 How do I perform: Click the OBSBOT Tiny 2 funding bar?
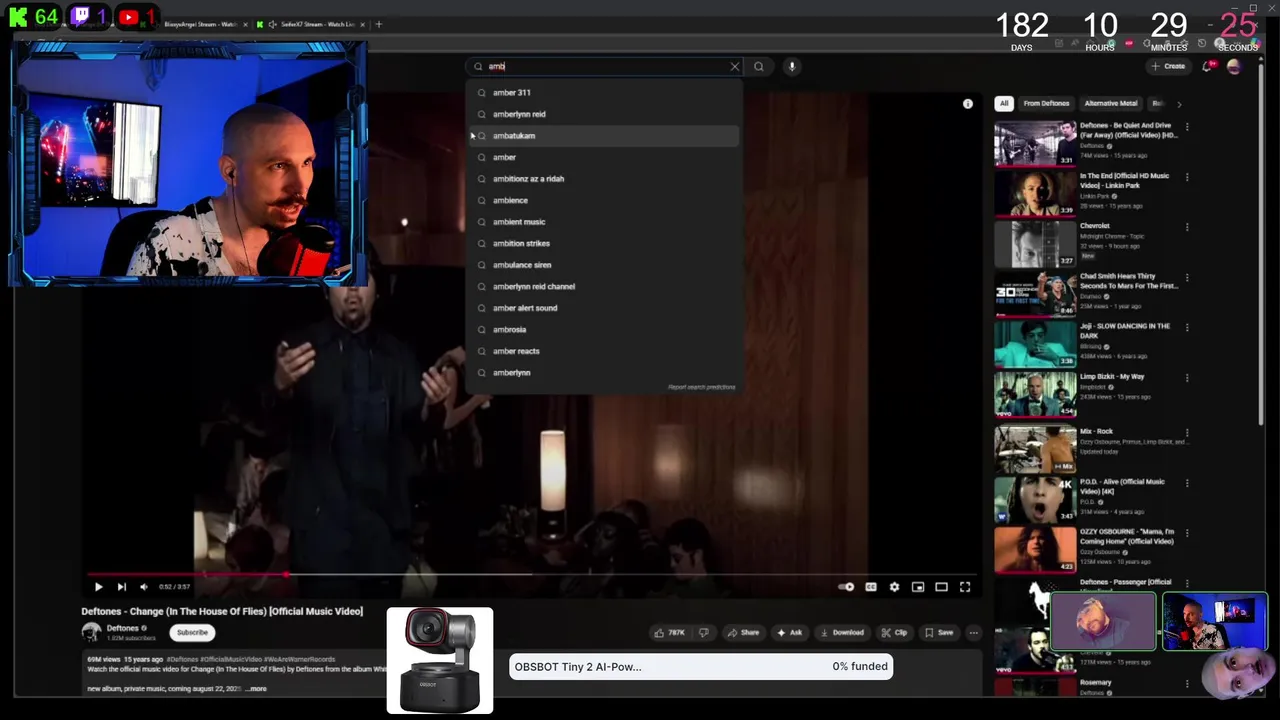(x=700, y=667)
